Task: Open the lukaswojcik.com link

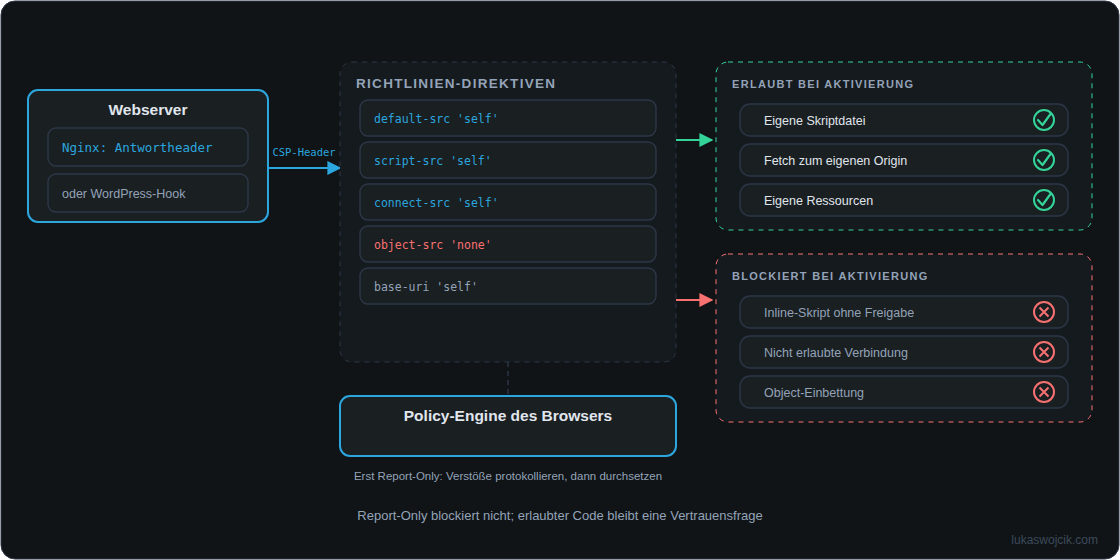Action: pos(1054,540)
